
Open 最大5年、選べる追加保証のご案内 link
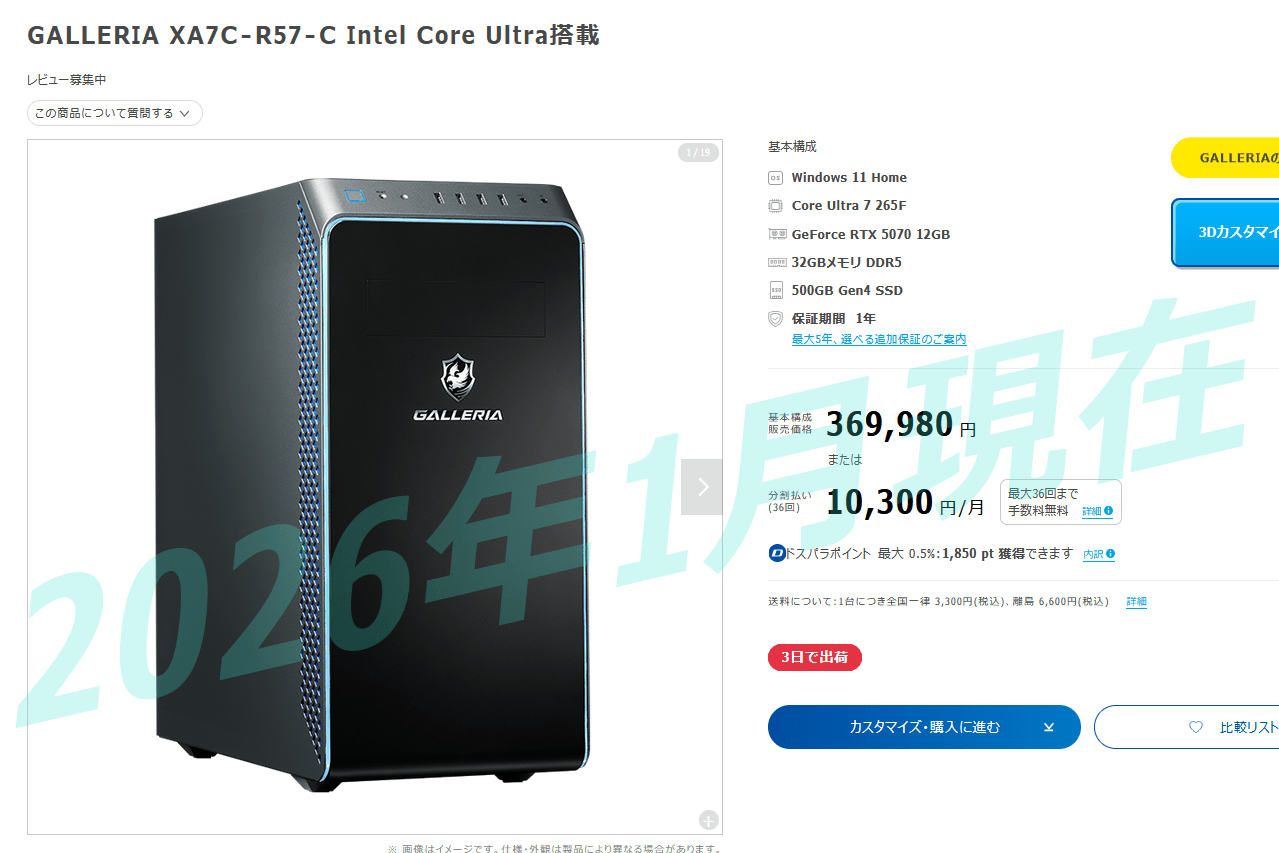(x=879, y=340)
